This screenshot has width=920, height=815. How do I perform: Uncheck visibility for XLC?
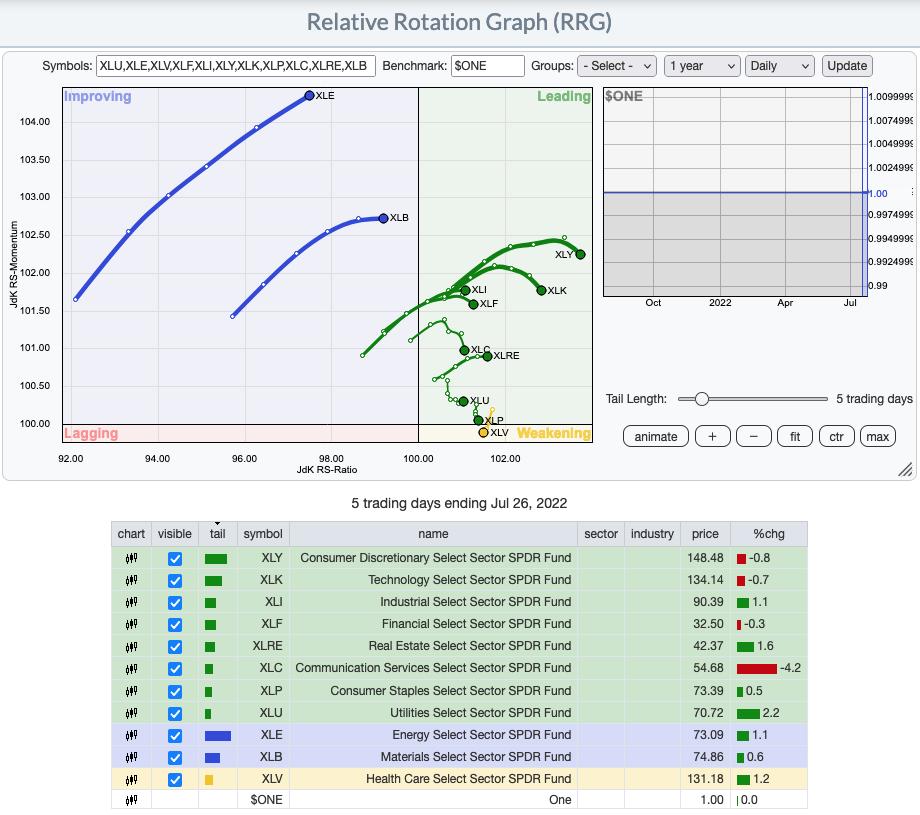click(175, 669)
